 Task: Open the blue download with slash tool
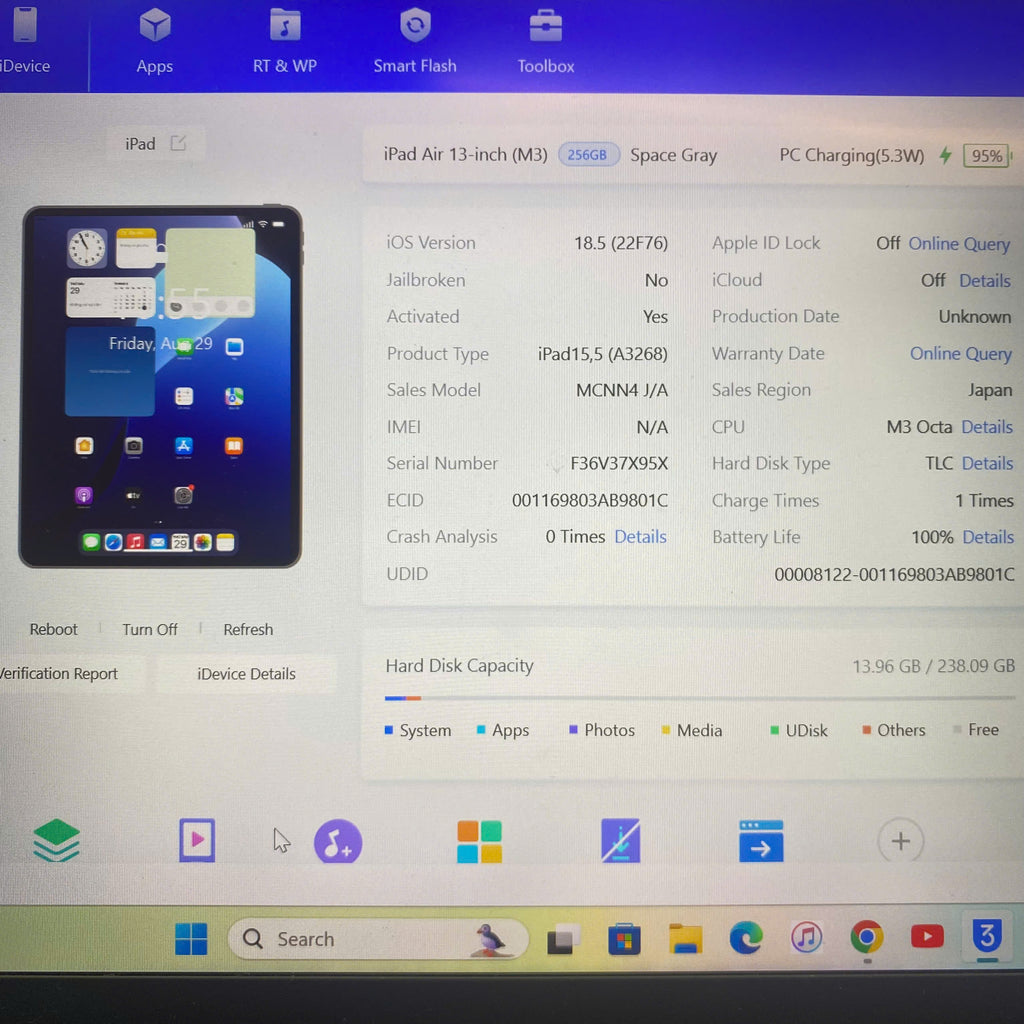click(620, 840)
